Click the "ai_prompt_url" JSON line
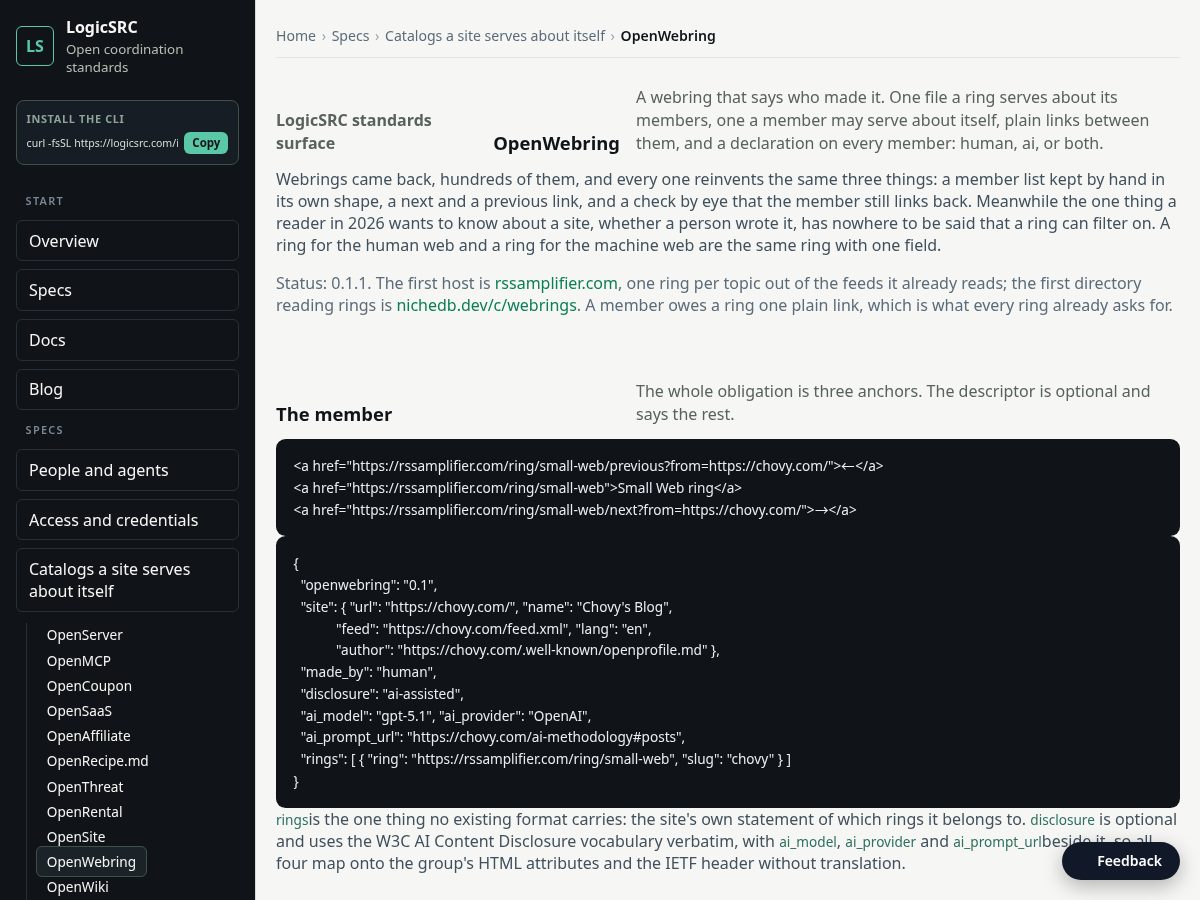 [x=492, y=737]
